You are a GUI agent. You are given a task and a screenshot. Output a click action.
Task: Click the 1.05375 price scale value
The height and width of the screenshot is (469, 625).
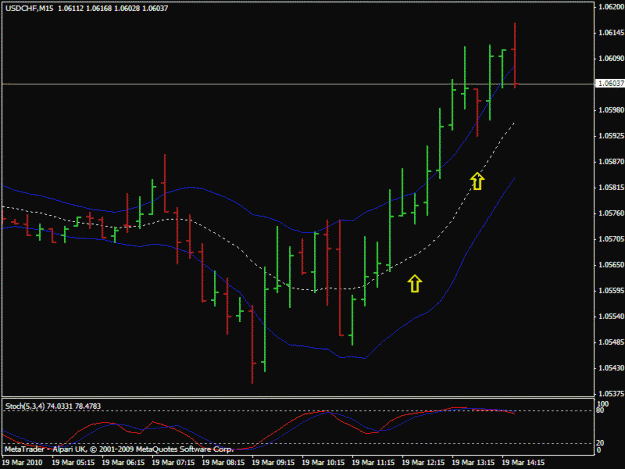(x=611, y=394)
